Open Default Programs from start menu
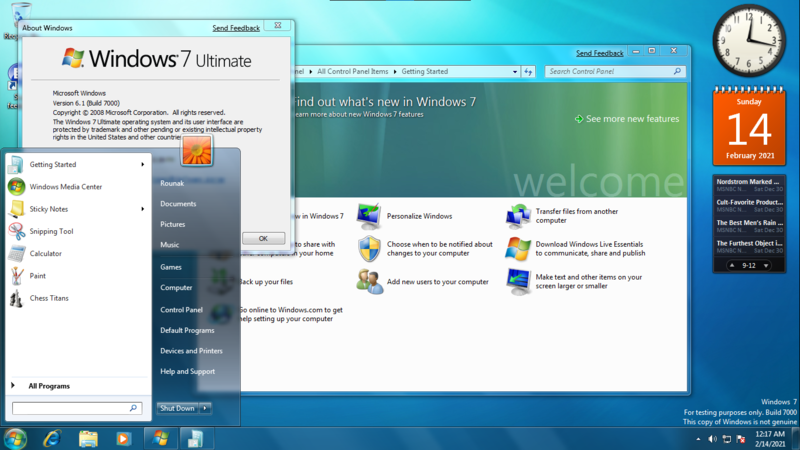Viewport: 800px width, 450px height. (x=187, y=330)
